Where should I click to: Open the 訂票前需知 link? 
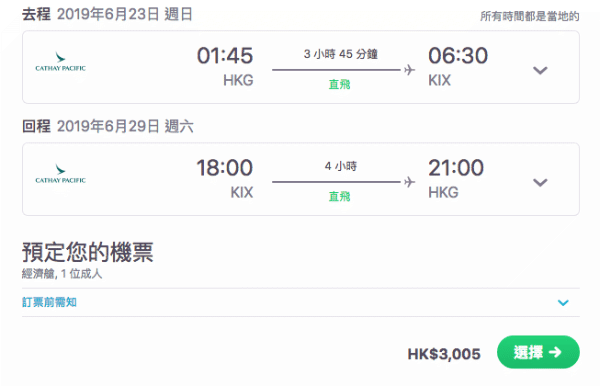[x=49, y=302]
